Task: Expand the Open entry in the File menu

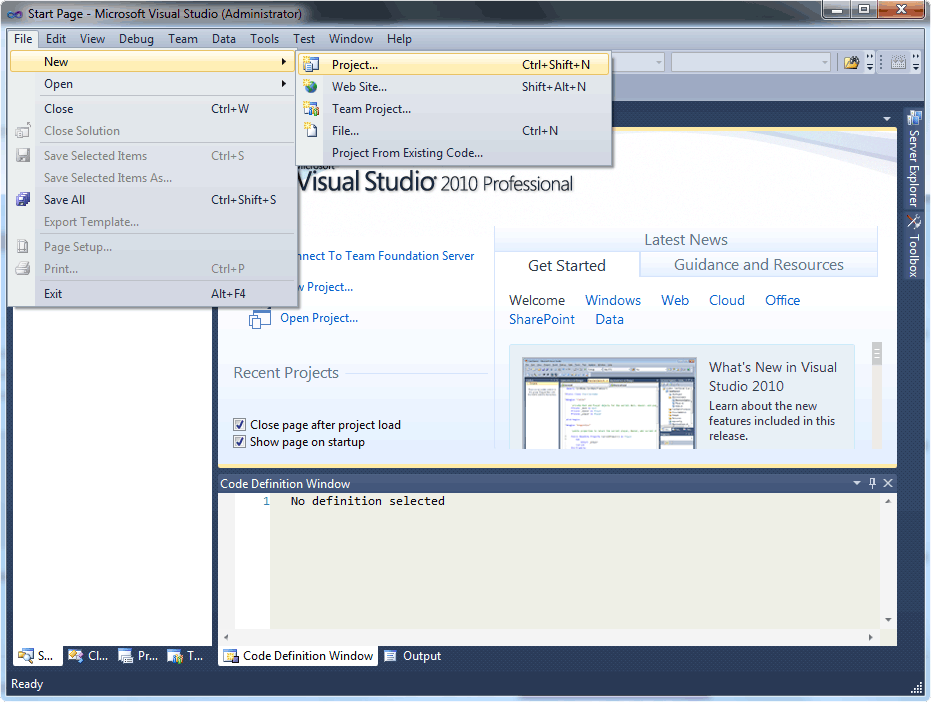Action: point(153,84)
